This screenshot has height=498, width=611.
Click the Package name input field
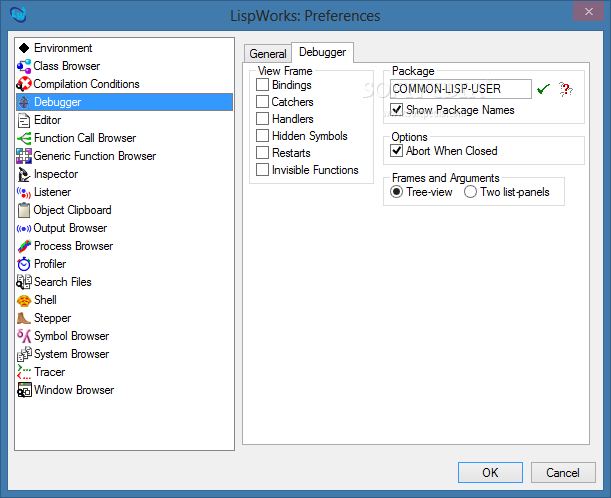click(x=461, y=89)
